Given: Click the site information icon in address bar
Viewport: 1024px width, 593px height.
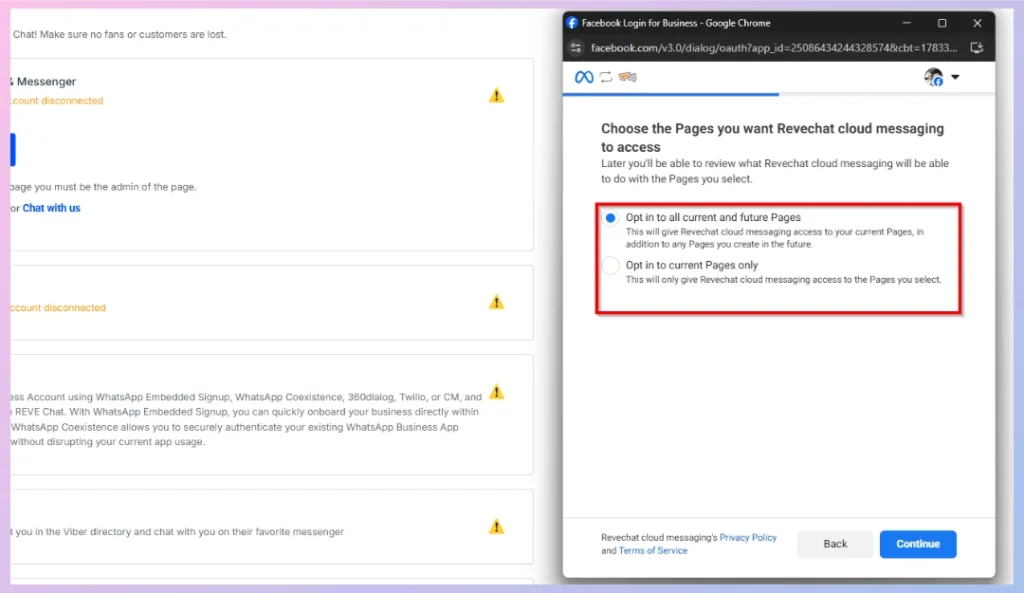Looking at the screenshot, I should 575,48.
